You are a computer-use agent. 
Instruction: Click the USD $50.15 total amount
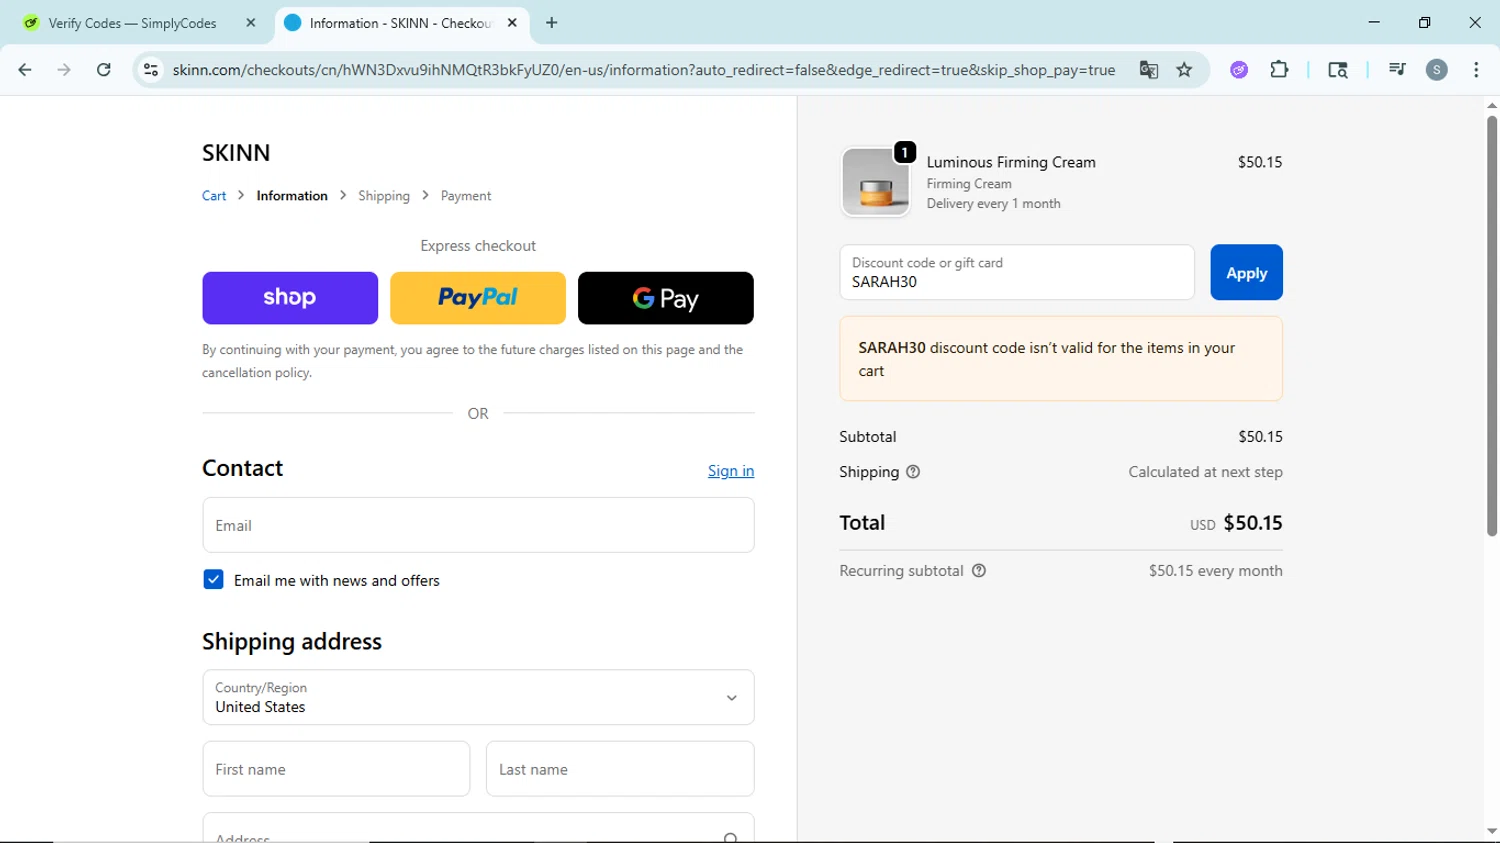(1236, 523)
